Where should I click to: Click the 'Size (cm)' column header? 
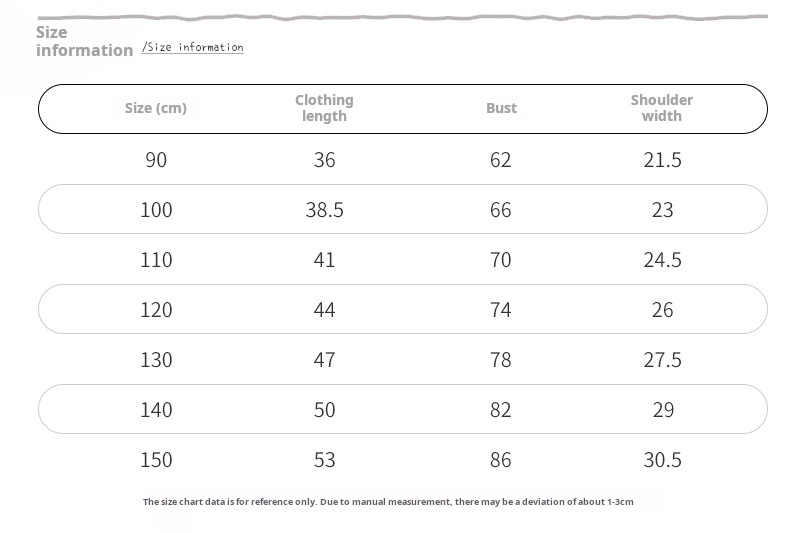click(156, 108)
